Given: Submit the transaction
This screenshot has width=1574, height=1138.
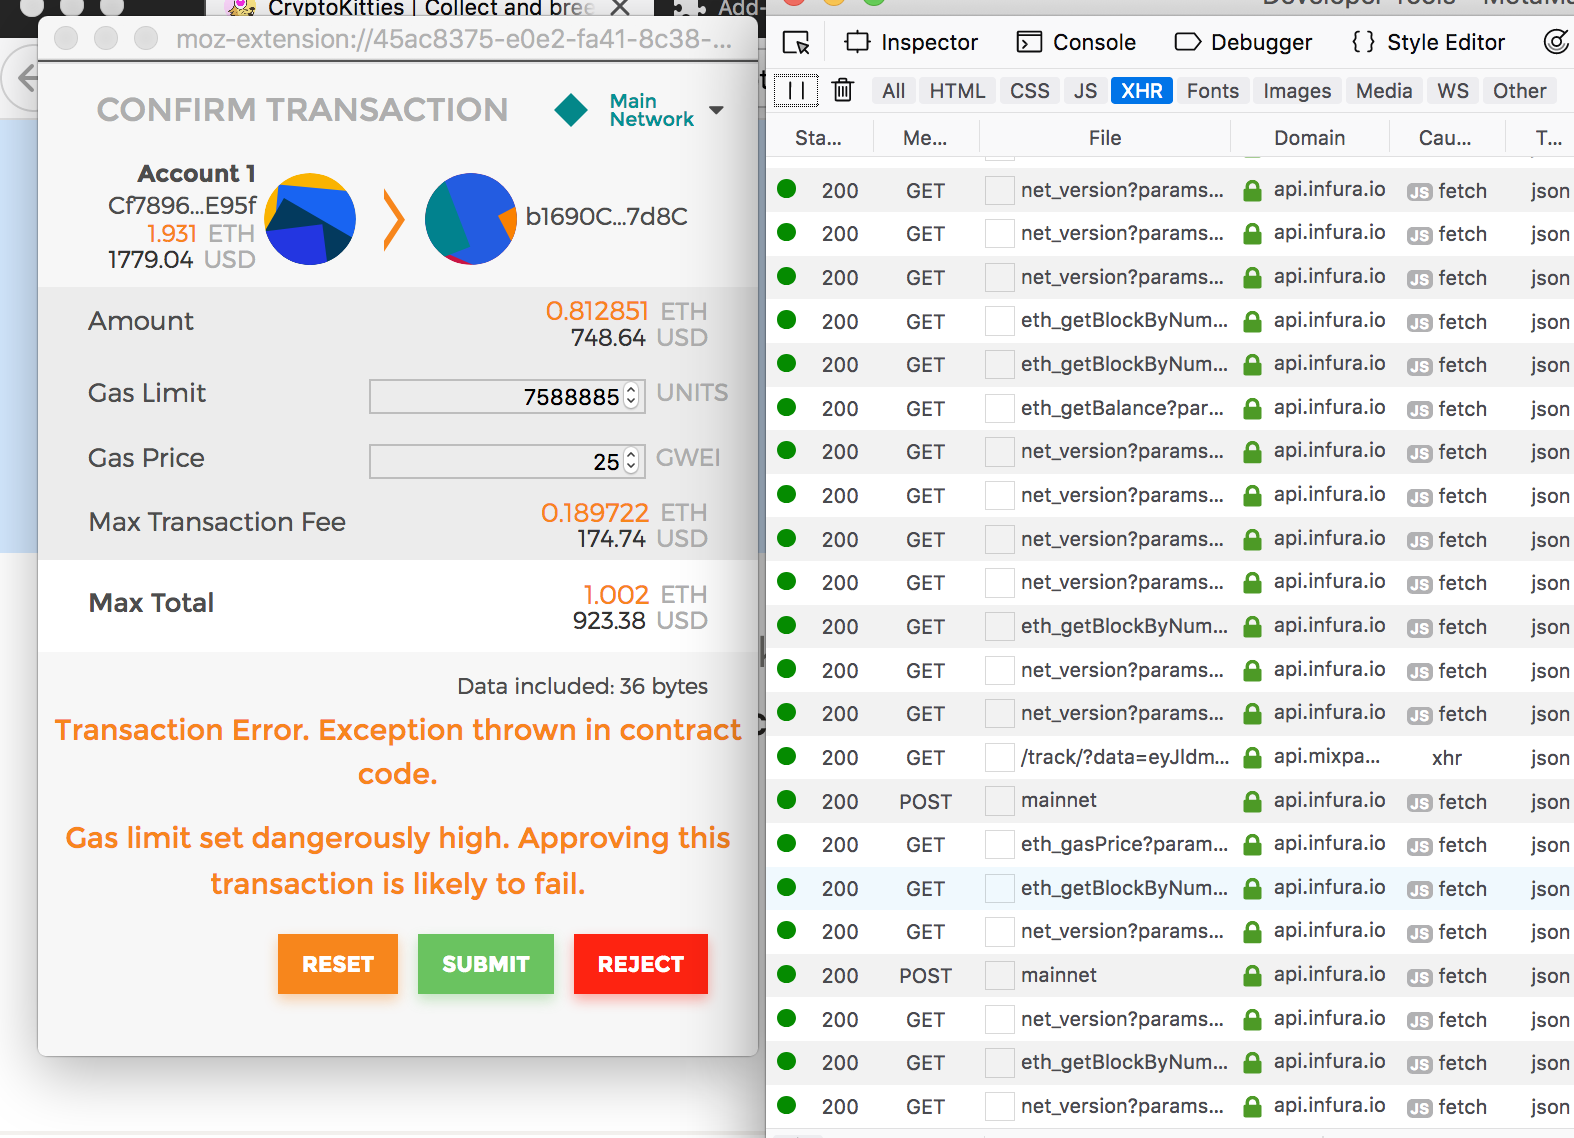Looking at the screenshot, I should [x=486, y=964].
